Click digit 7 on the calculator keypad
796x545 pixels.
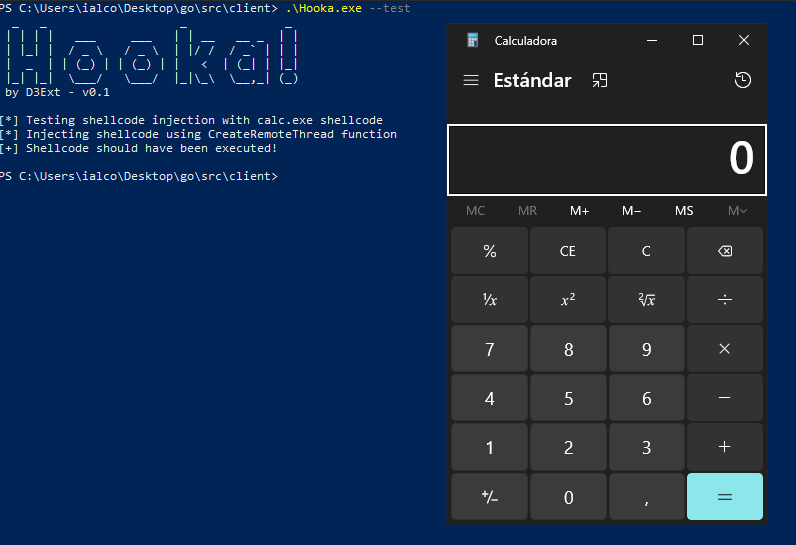[489, 349]
